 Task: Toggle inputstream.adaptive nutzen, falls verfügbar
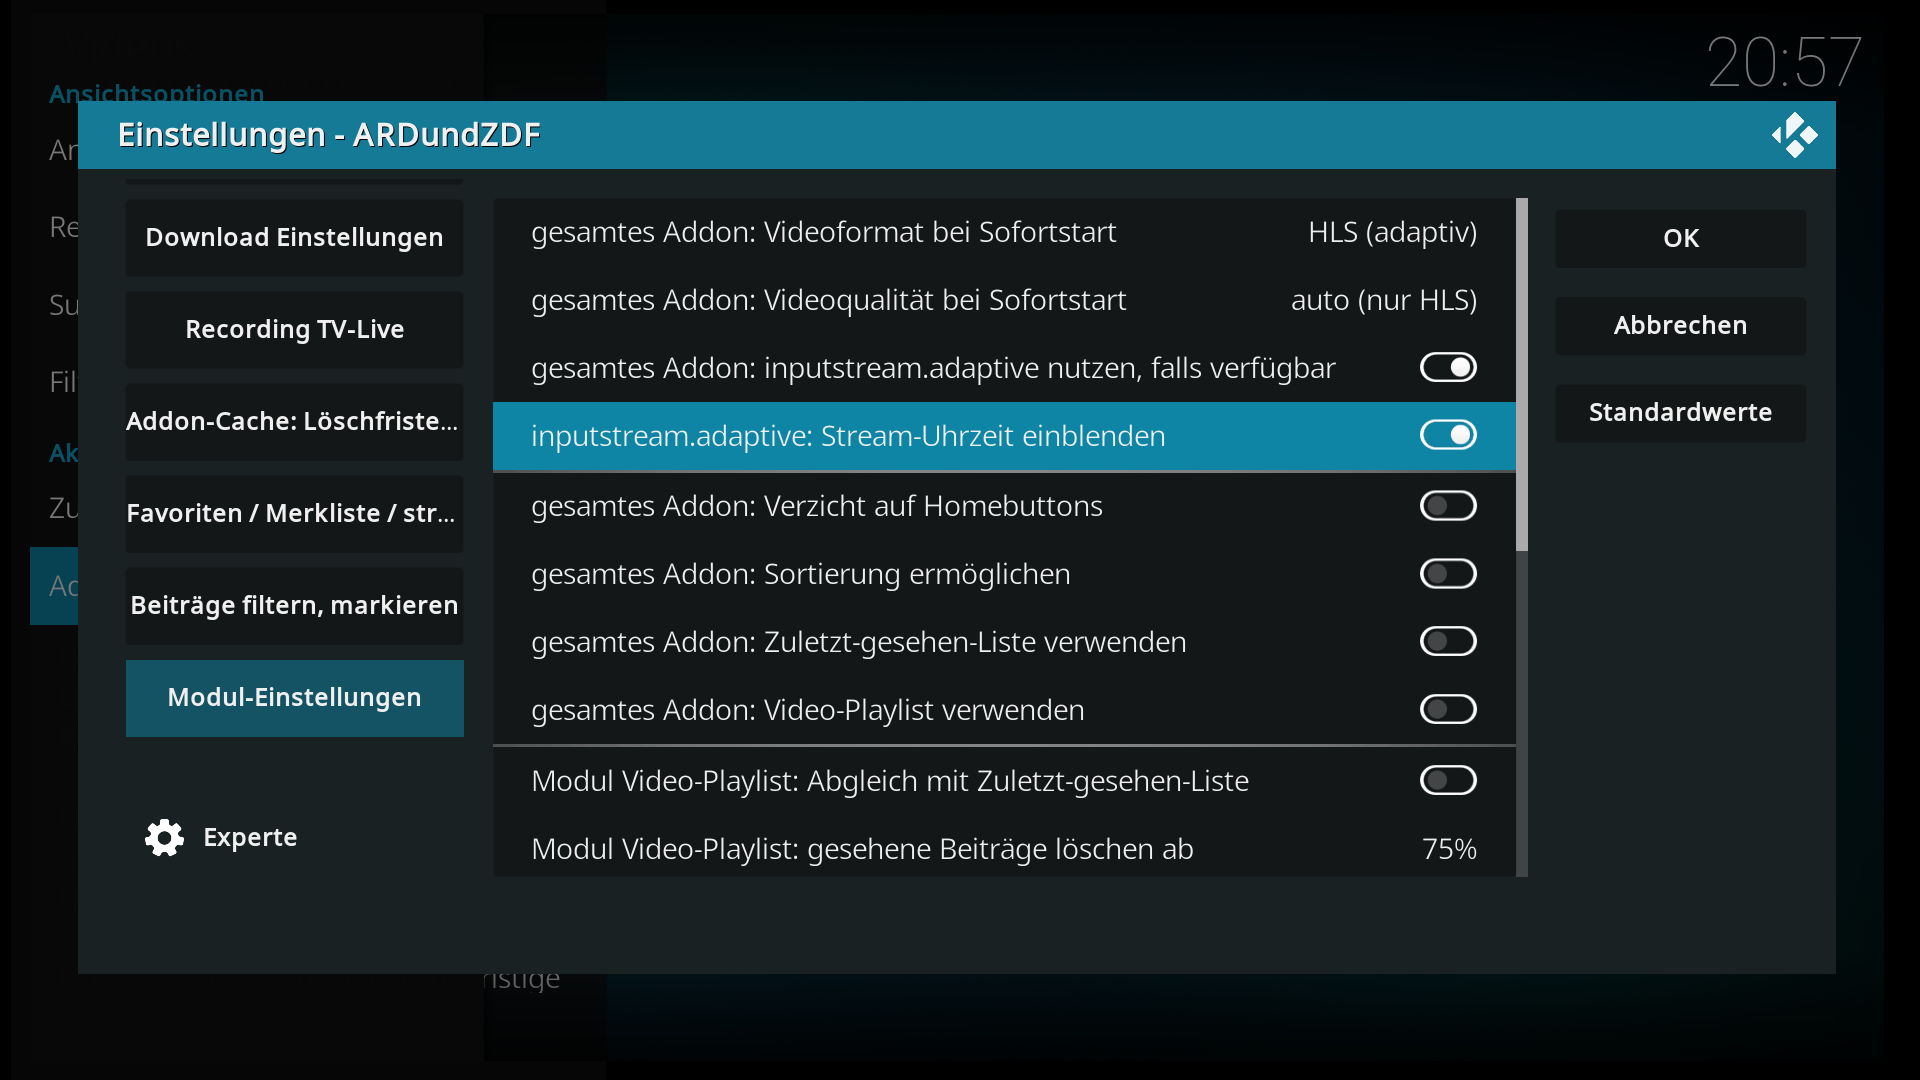point(1448,368)
